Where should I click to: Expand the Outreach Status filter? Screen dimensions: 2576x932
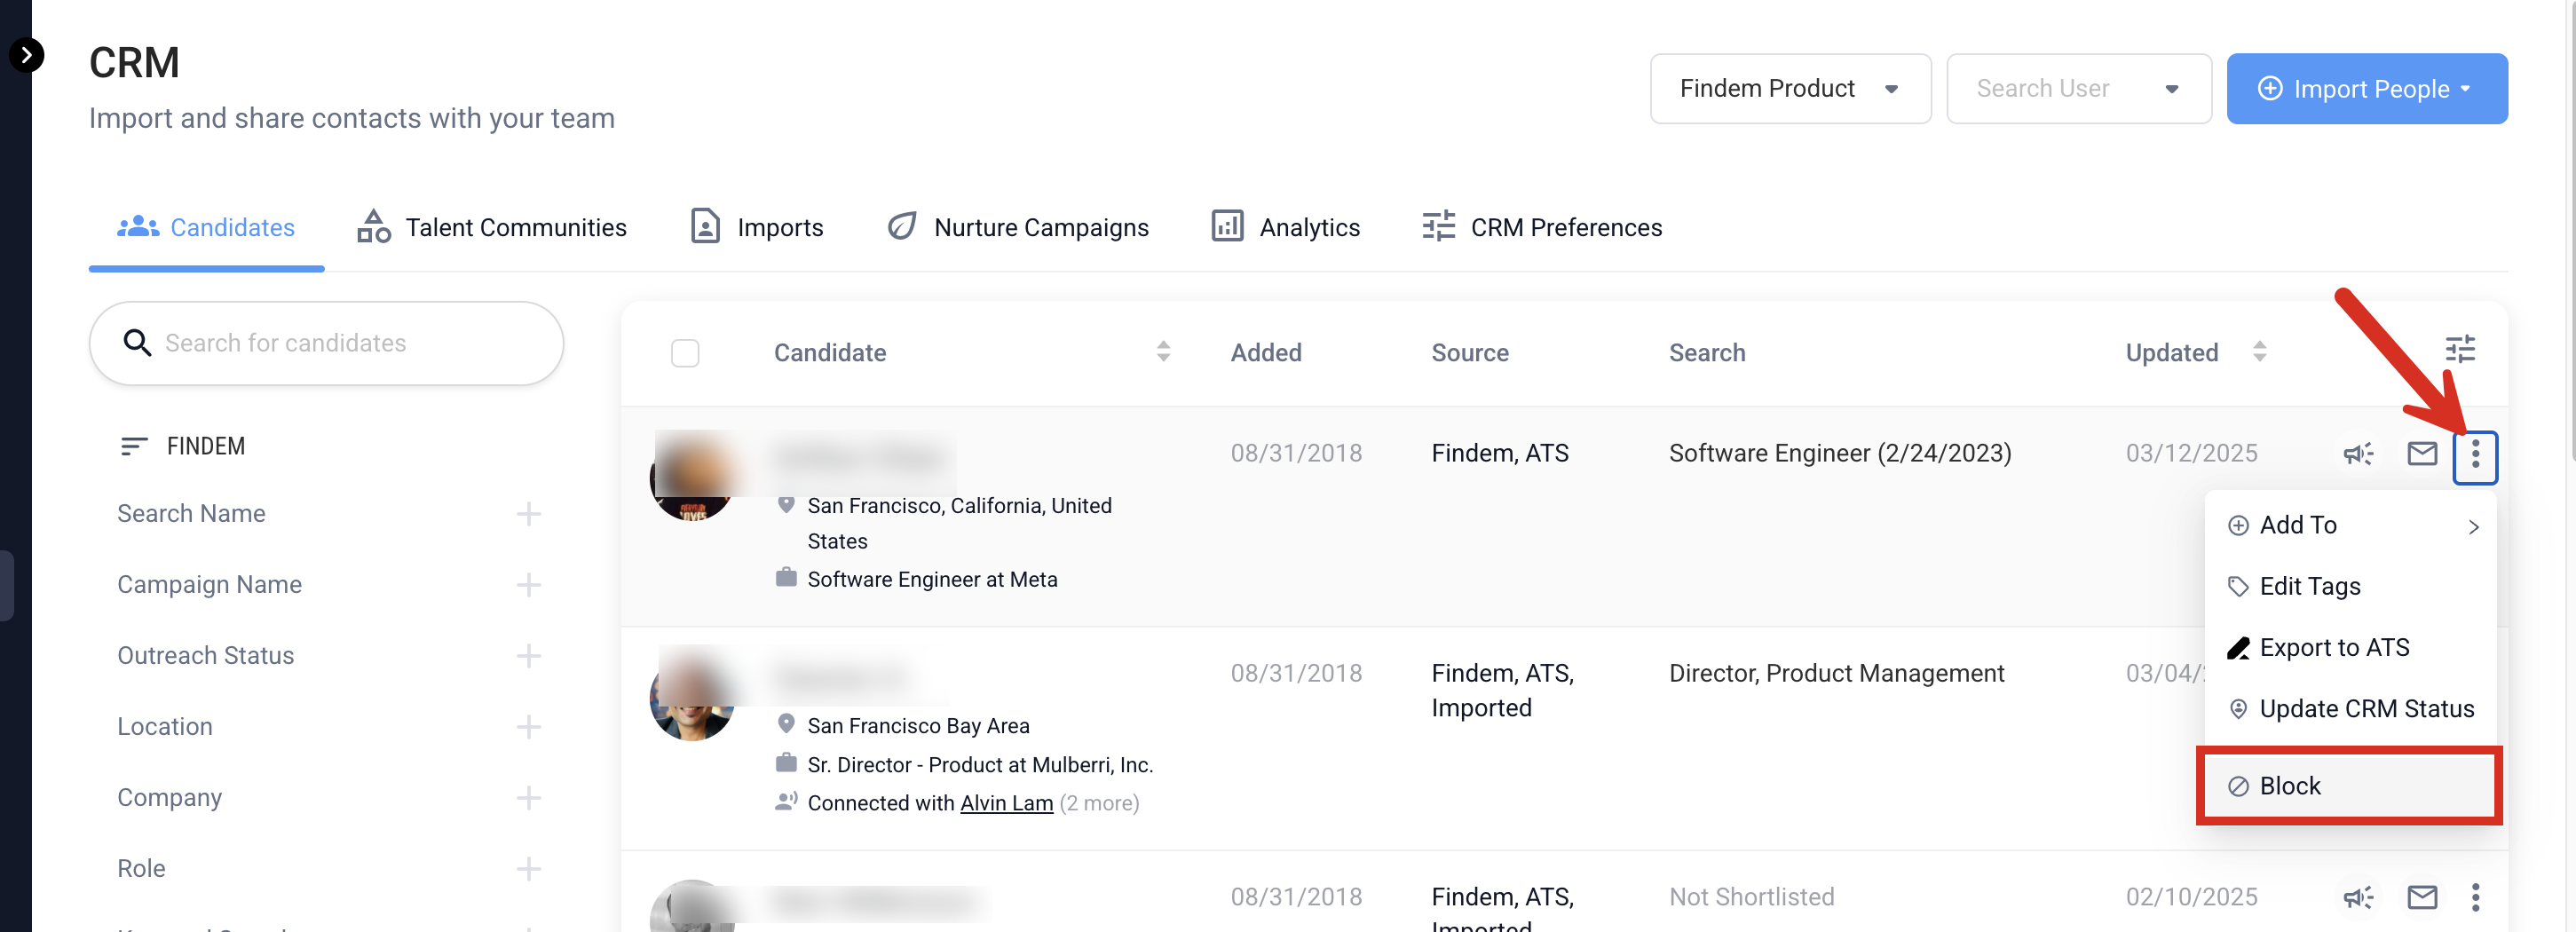[x=528, y=656]
